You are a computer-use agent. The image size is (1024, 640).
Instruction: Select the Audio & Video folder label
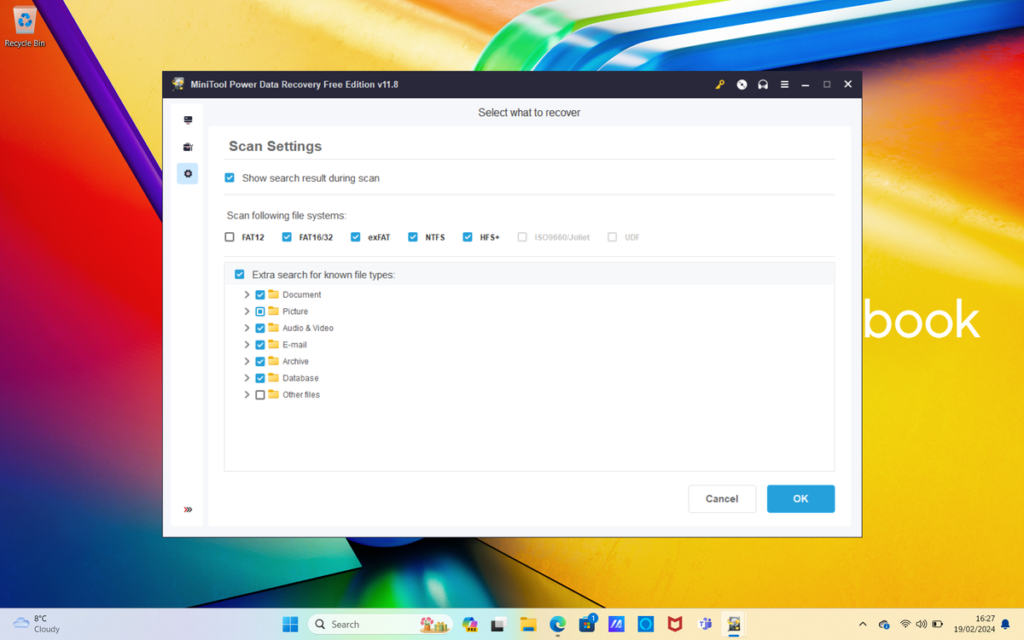(308, 328)
